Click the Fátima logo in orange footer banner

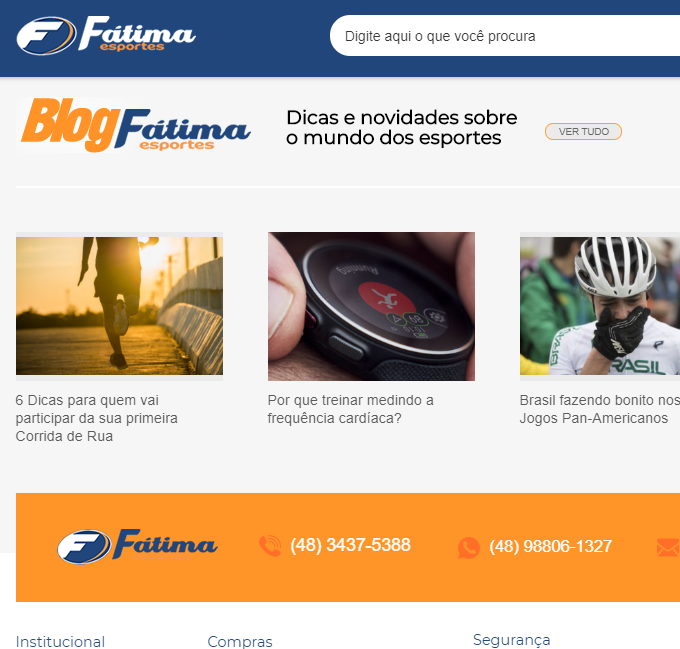[137, 546]
